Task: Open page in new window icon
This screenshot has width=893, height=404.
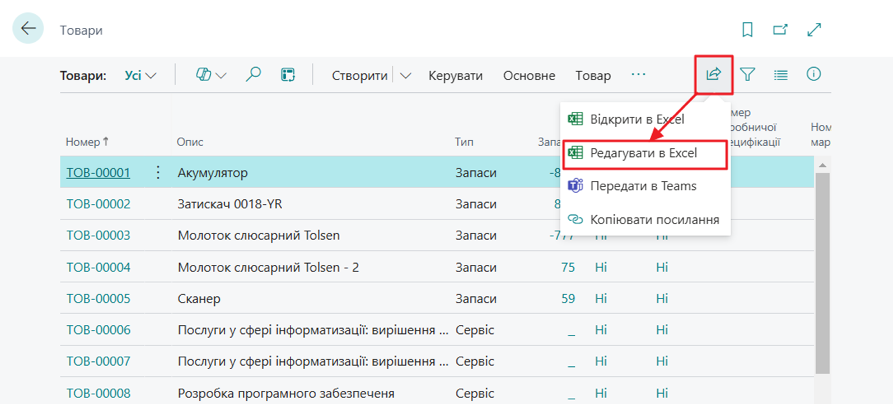Action: click(x=781, y=30)
